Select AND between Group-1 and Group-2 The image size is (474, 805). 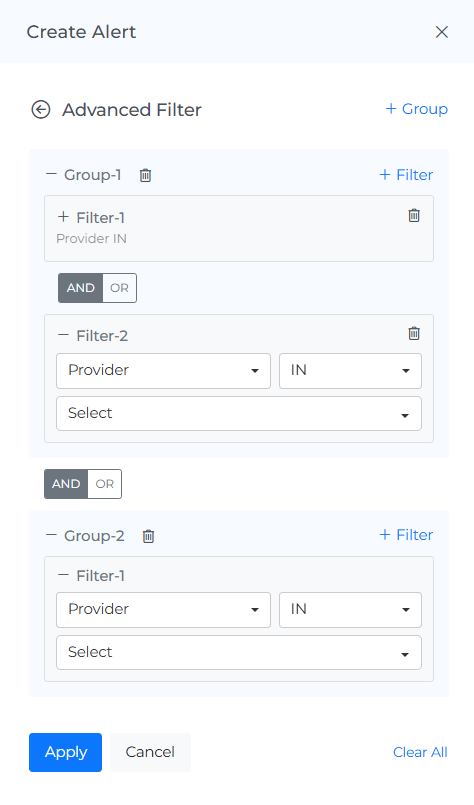click(66, 484)
